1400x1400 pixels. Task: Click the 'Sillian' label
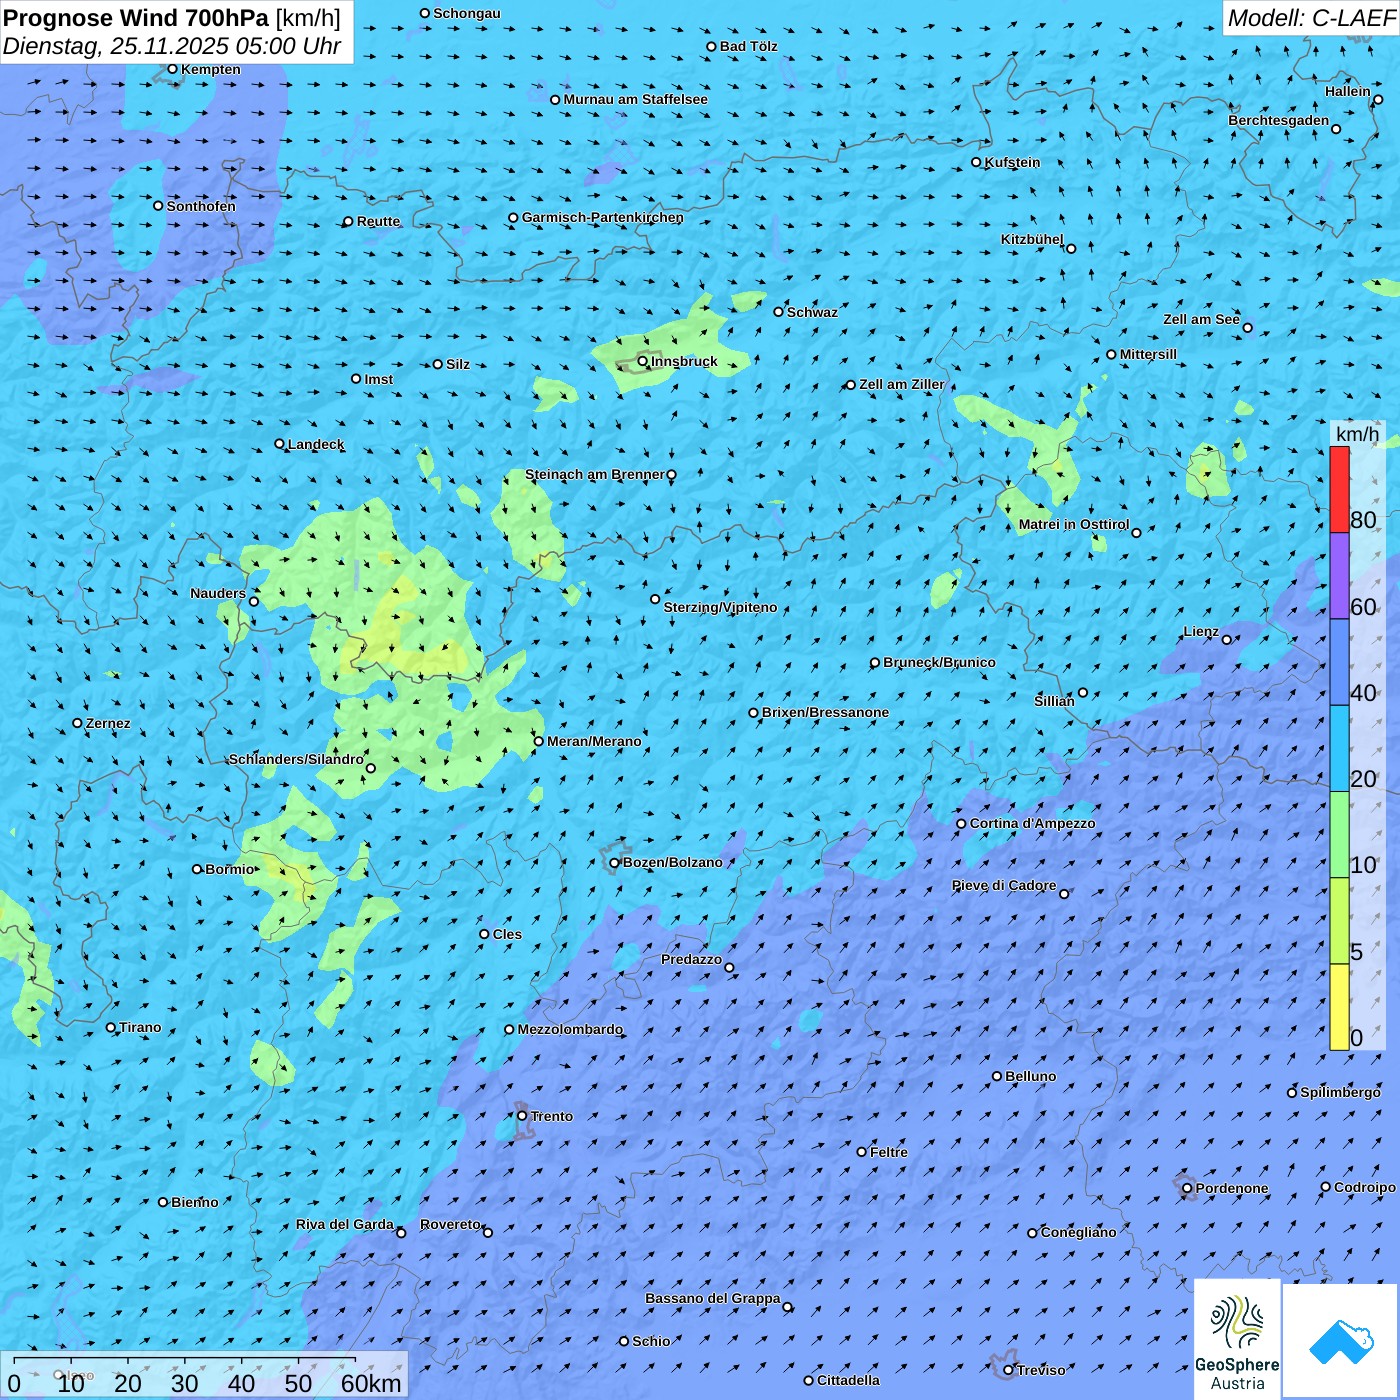1054,701
